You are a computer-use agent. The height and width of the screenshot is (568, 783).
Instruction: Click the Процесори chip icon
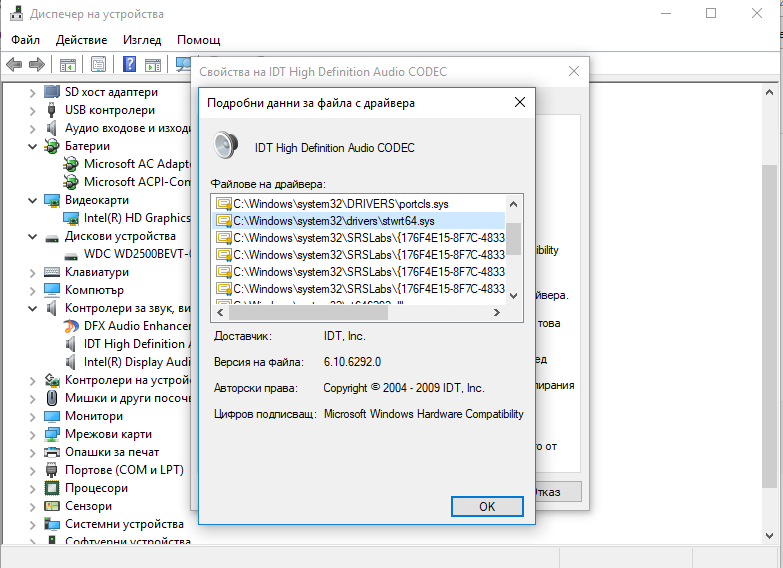pos(52,488)
